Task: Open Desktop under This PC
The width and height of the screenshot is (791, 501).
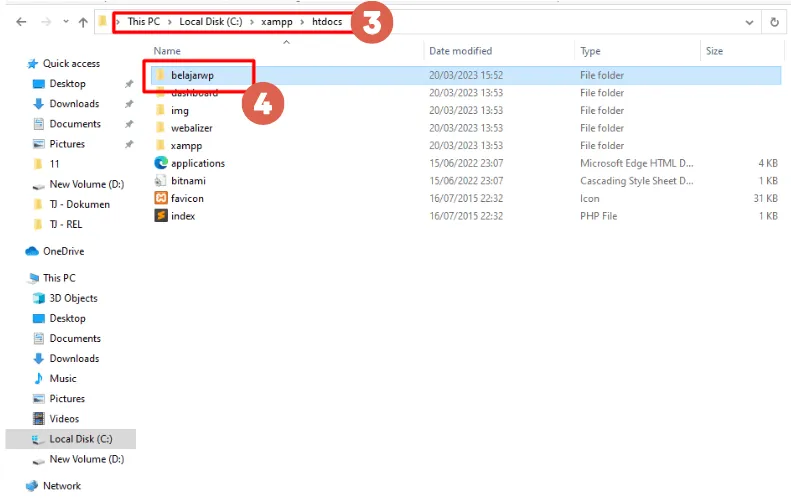Action: 68,318
